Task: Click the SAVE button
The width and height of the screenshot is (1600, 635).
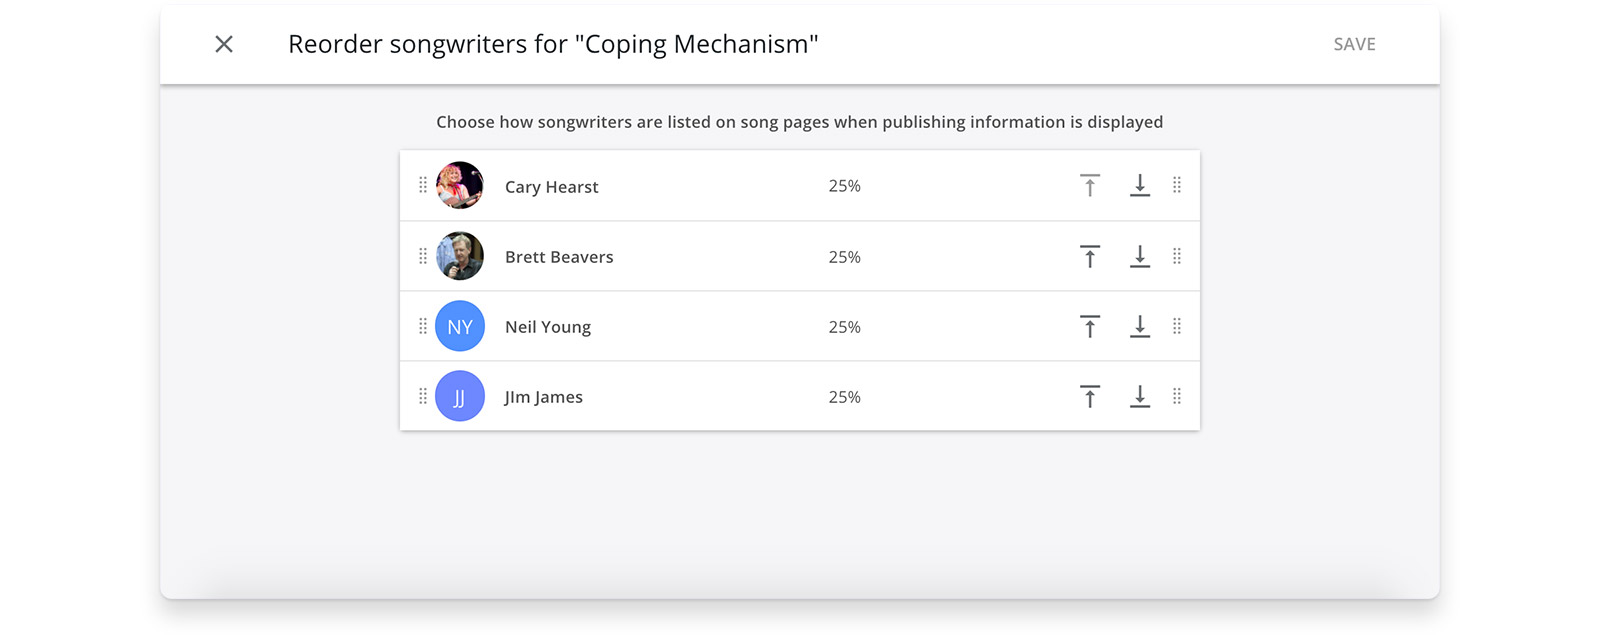Action: (1354, 44)
